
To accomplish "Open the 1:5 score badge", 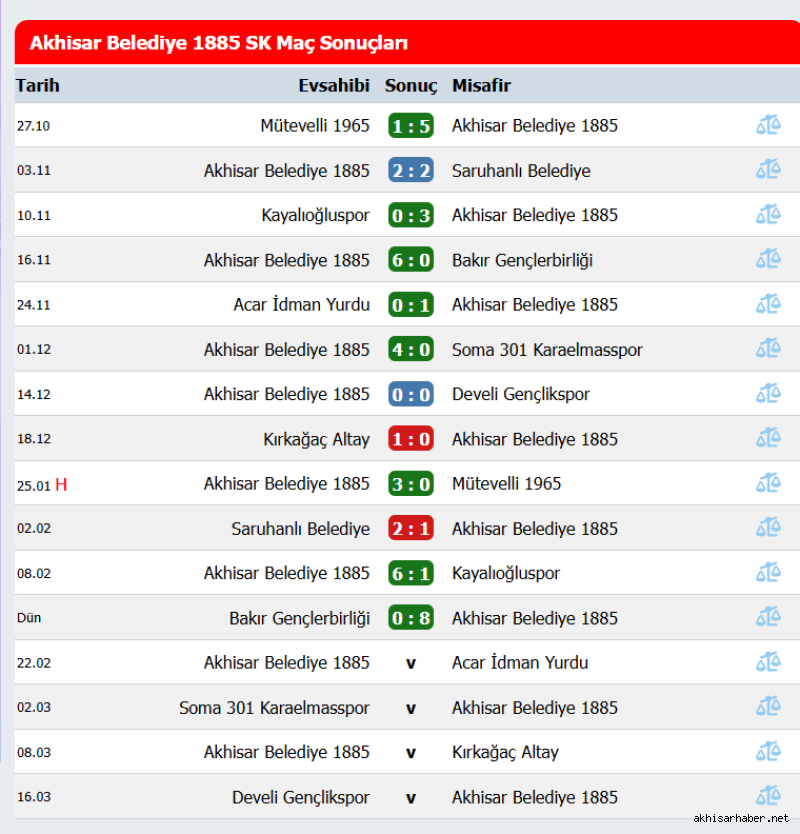I will 411,126.
